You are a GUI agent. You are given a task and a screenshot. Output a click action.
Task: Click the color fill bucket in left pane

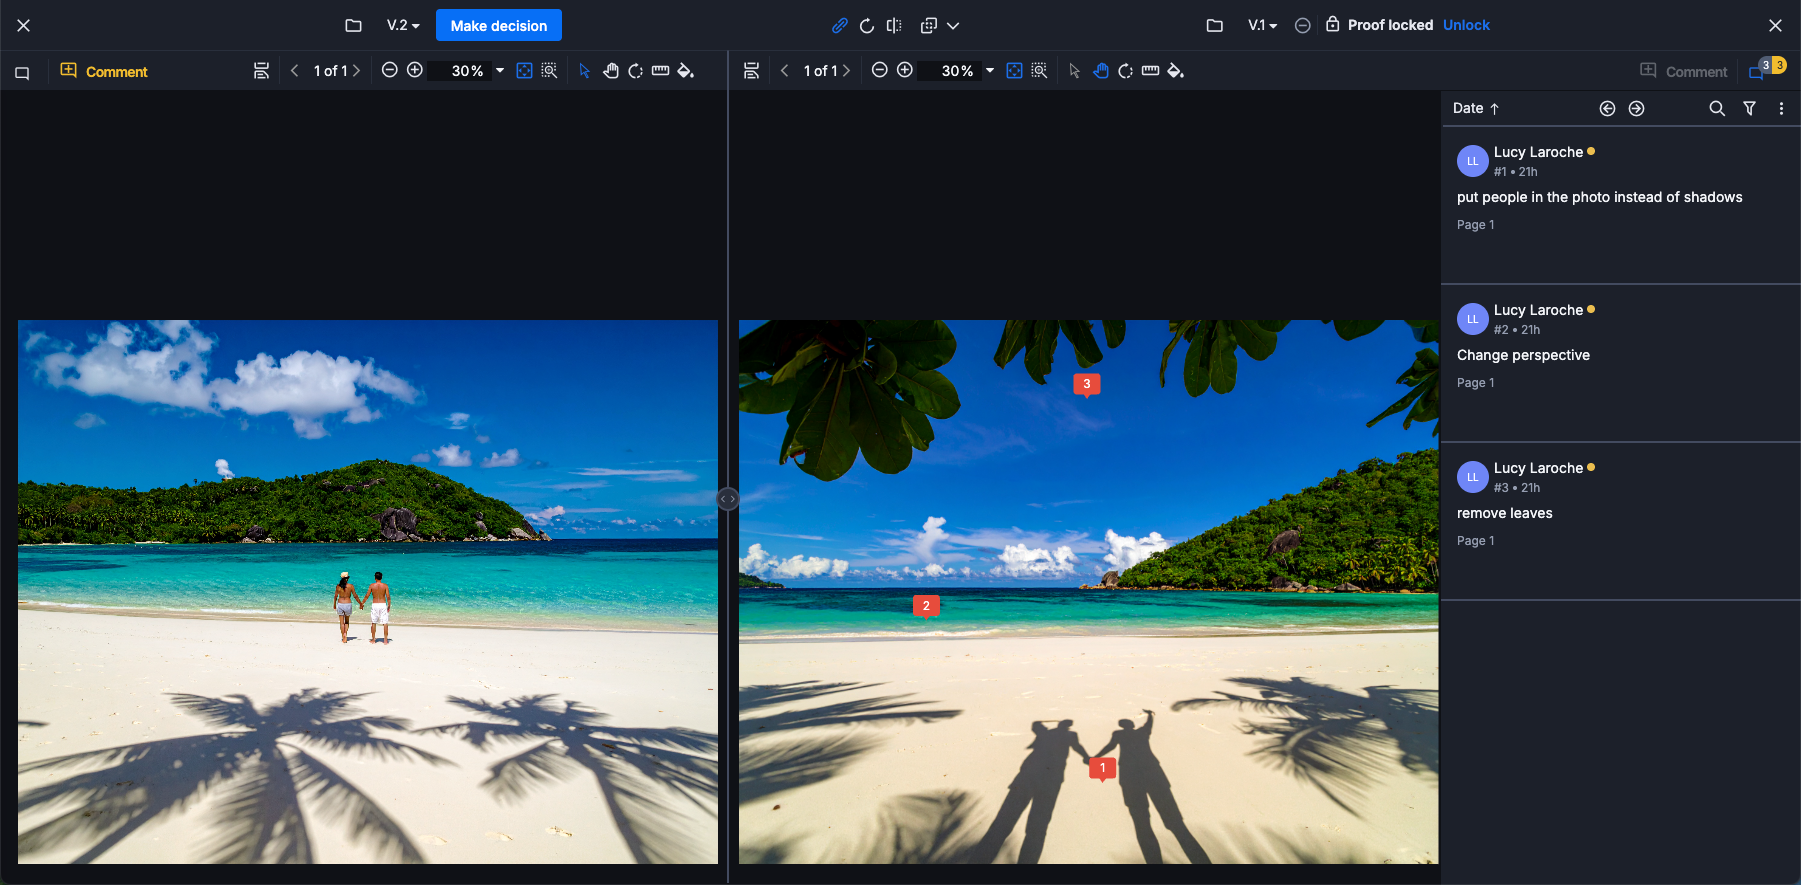(686, 71)
